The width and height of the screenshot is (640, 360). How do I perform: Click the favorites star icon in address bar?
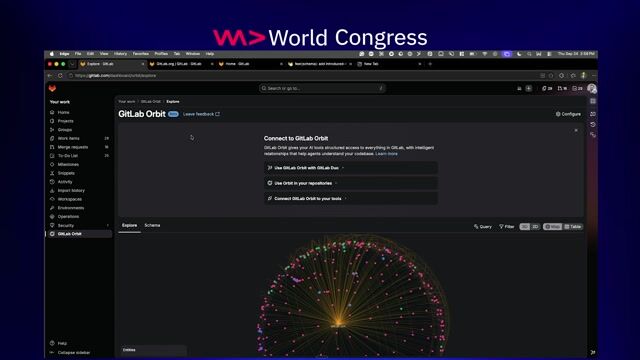pos(551,76)
